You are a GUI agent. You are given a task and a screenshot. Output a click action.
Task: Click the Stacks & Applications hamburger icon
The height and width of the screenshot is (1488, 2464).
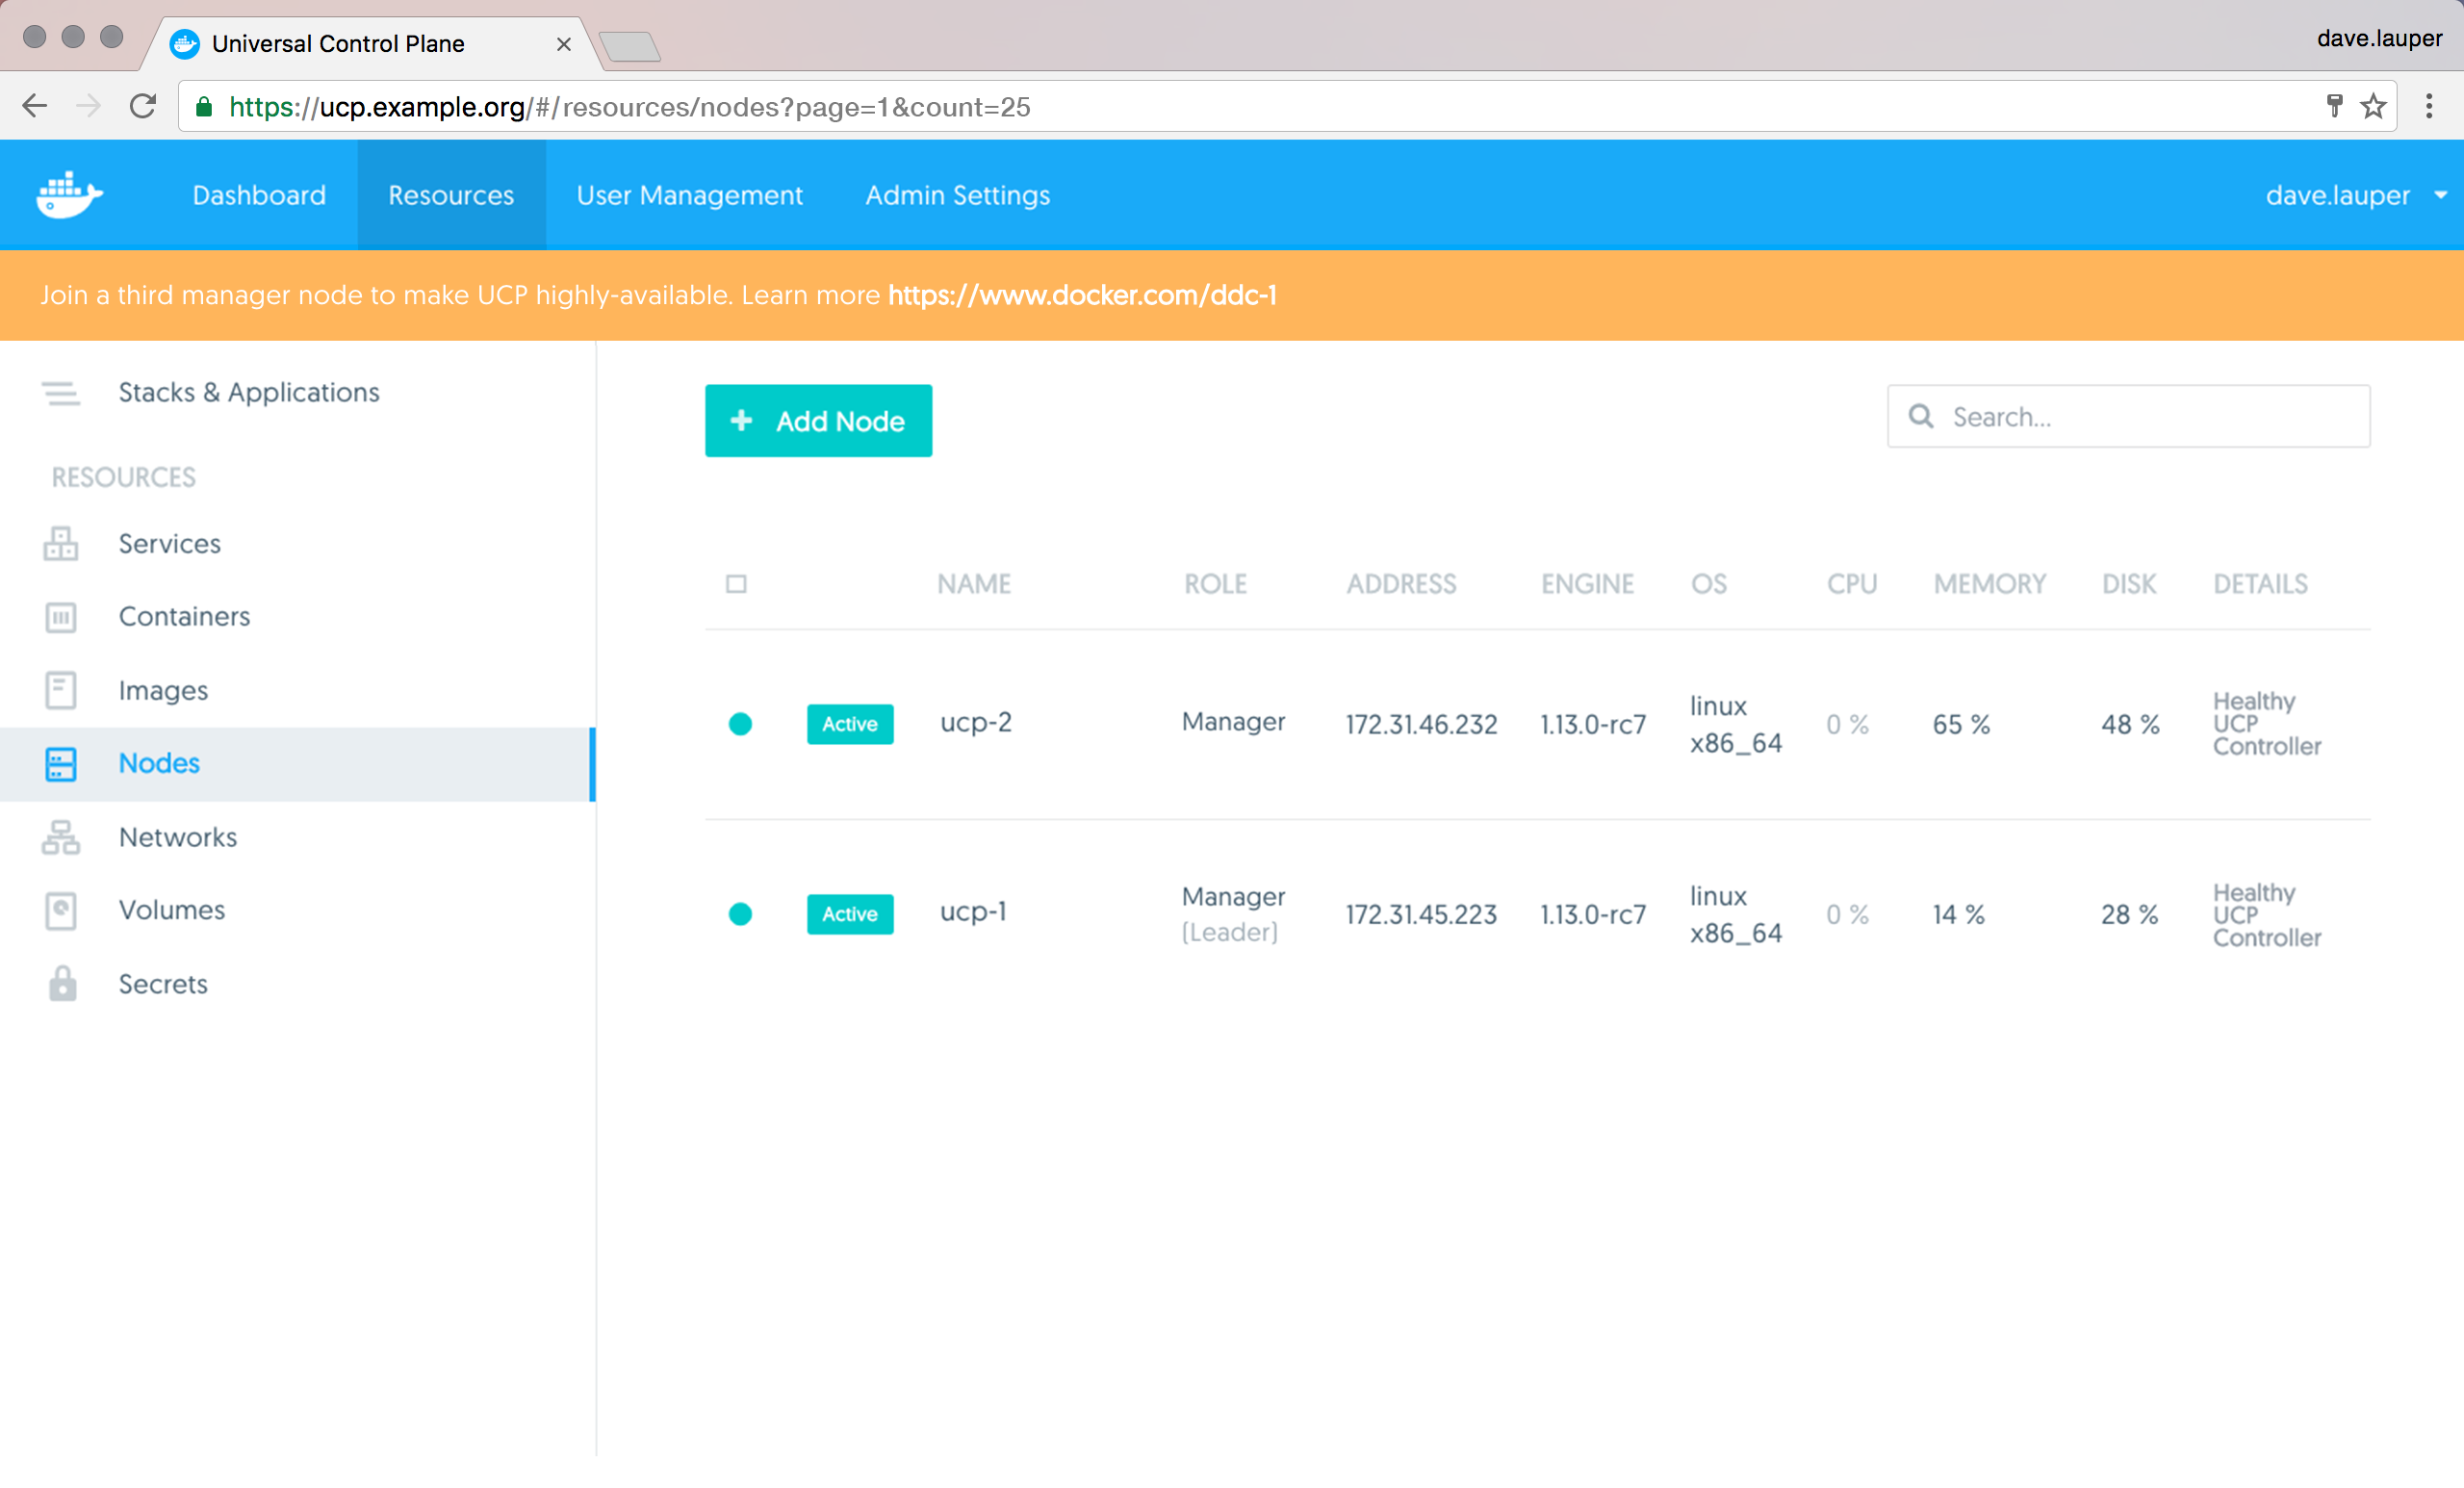(x=61, y=393)
